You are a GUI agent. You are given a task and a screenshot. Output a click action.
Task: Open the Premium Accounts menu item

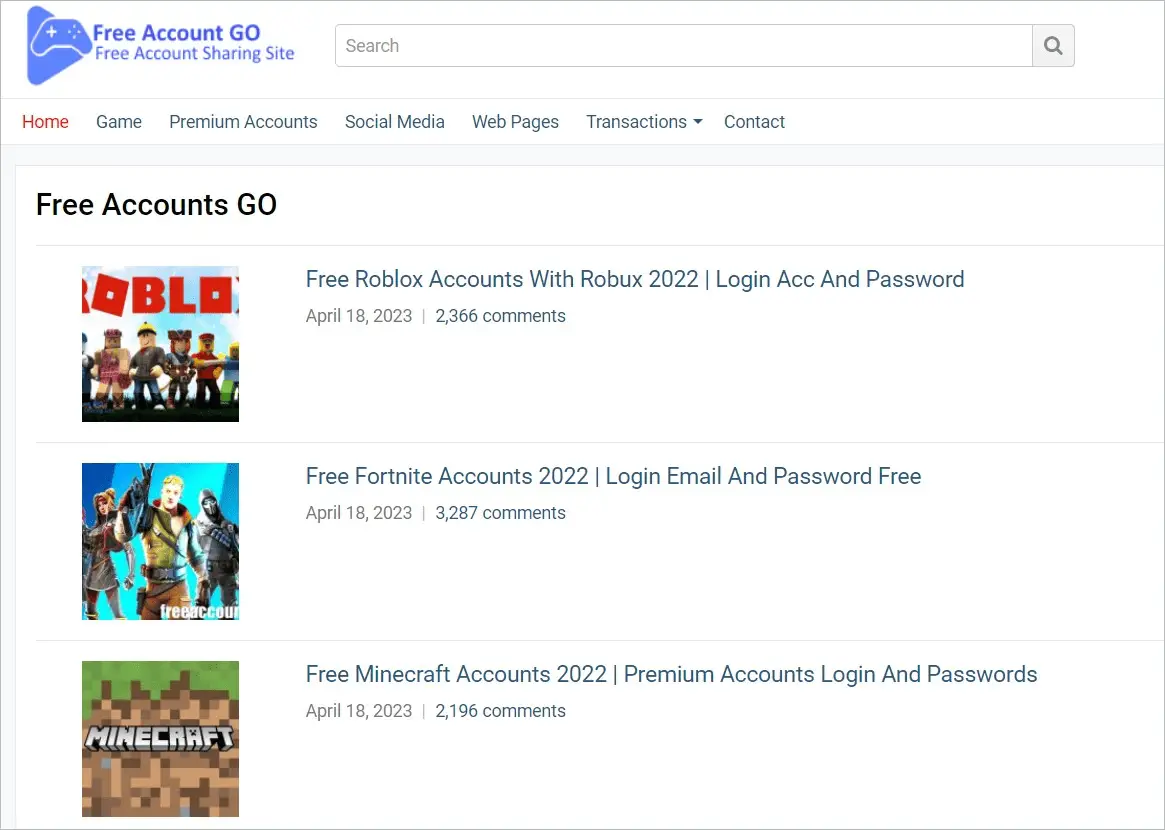pyautogui.click(x=243, y=122)
